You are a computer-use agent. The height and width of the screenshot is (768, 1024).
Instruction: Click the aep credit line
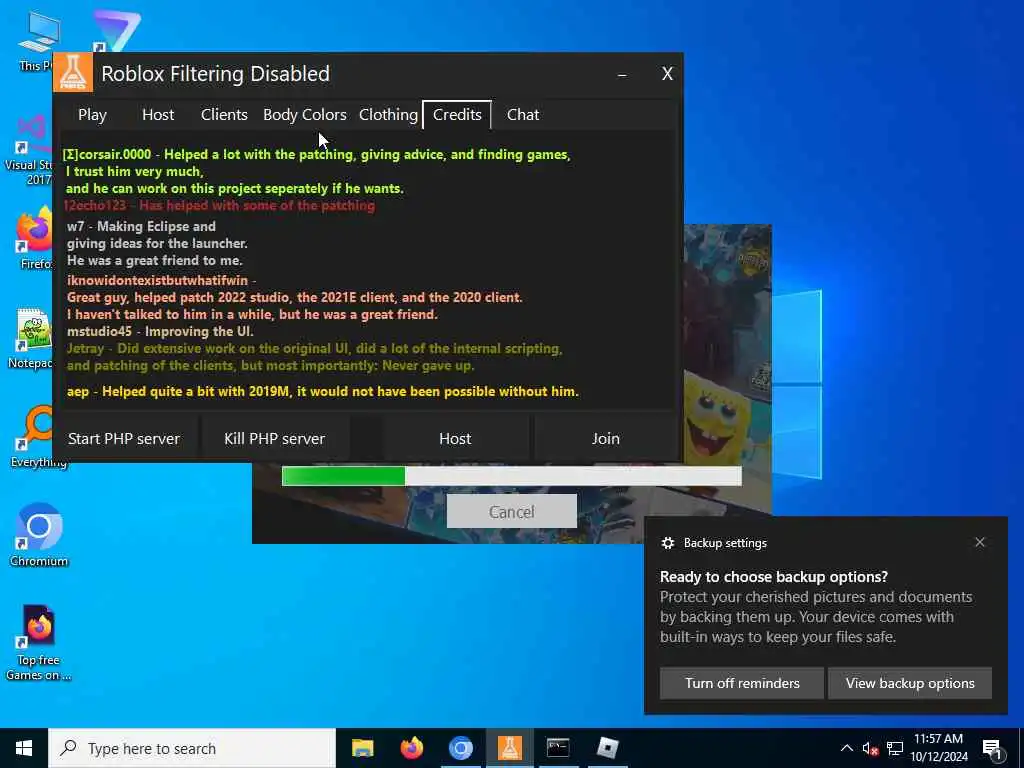click(x=323, y=391)
